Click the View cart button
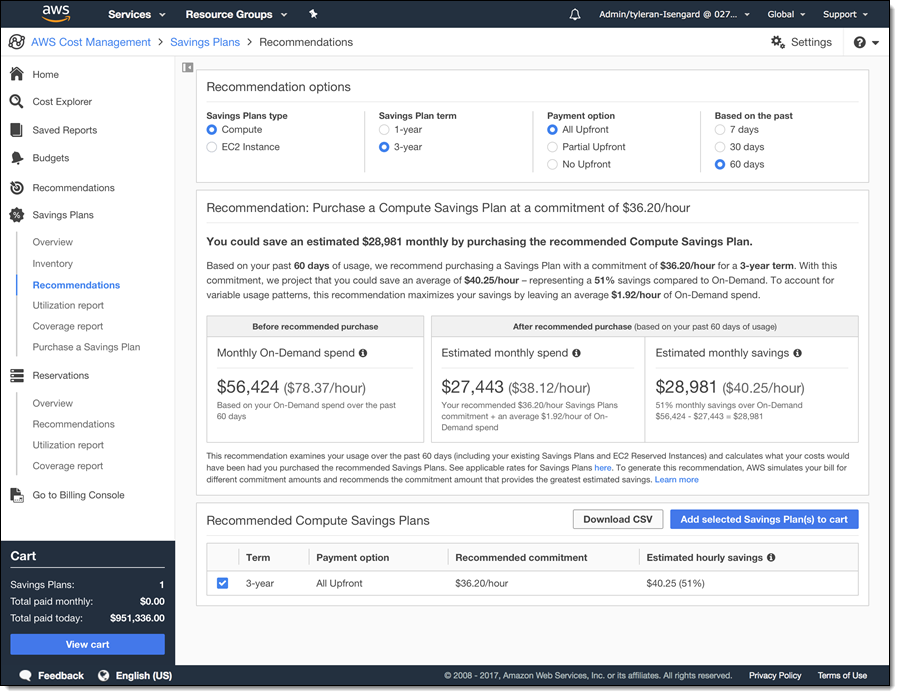The image size is (900, 696). tap(87, 644)
